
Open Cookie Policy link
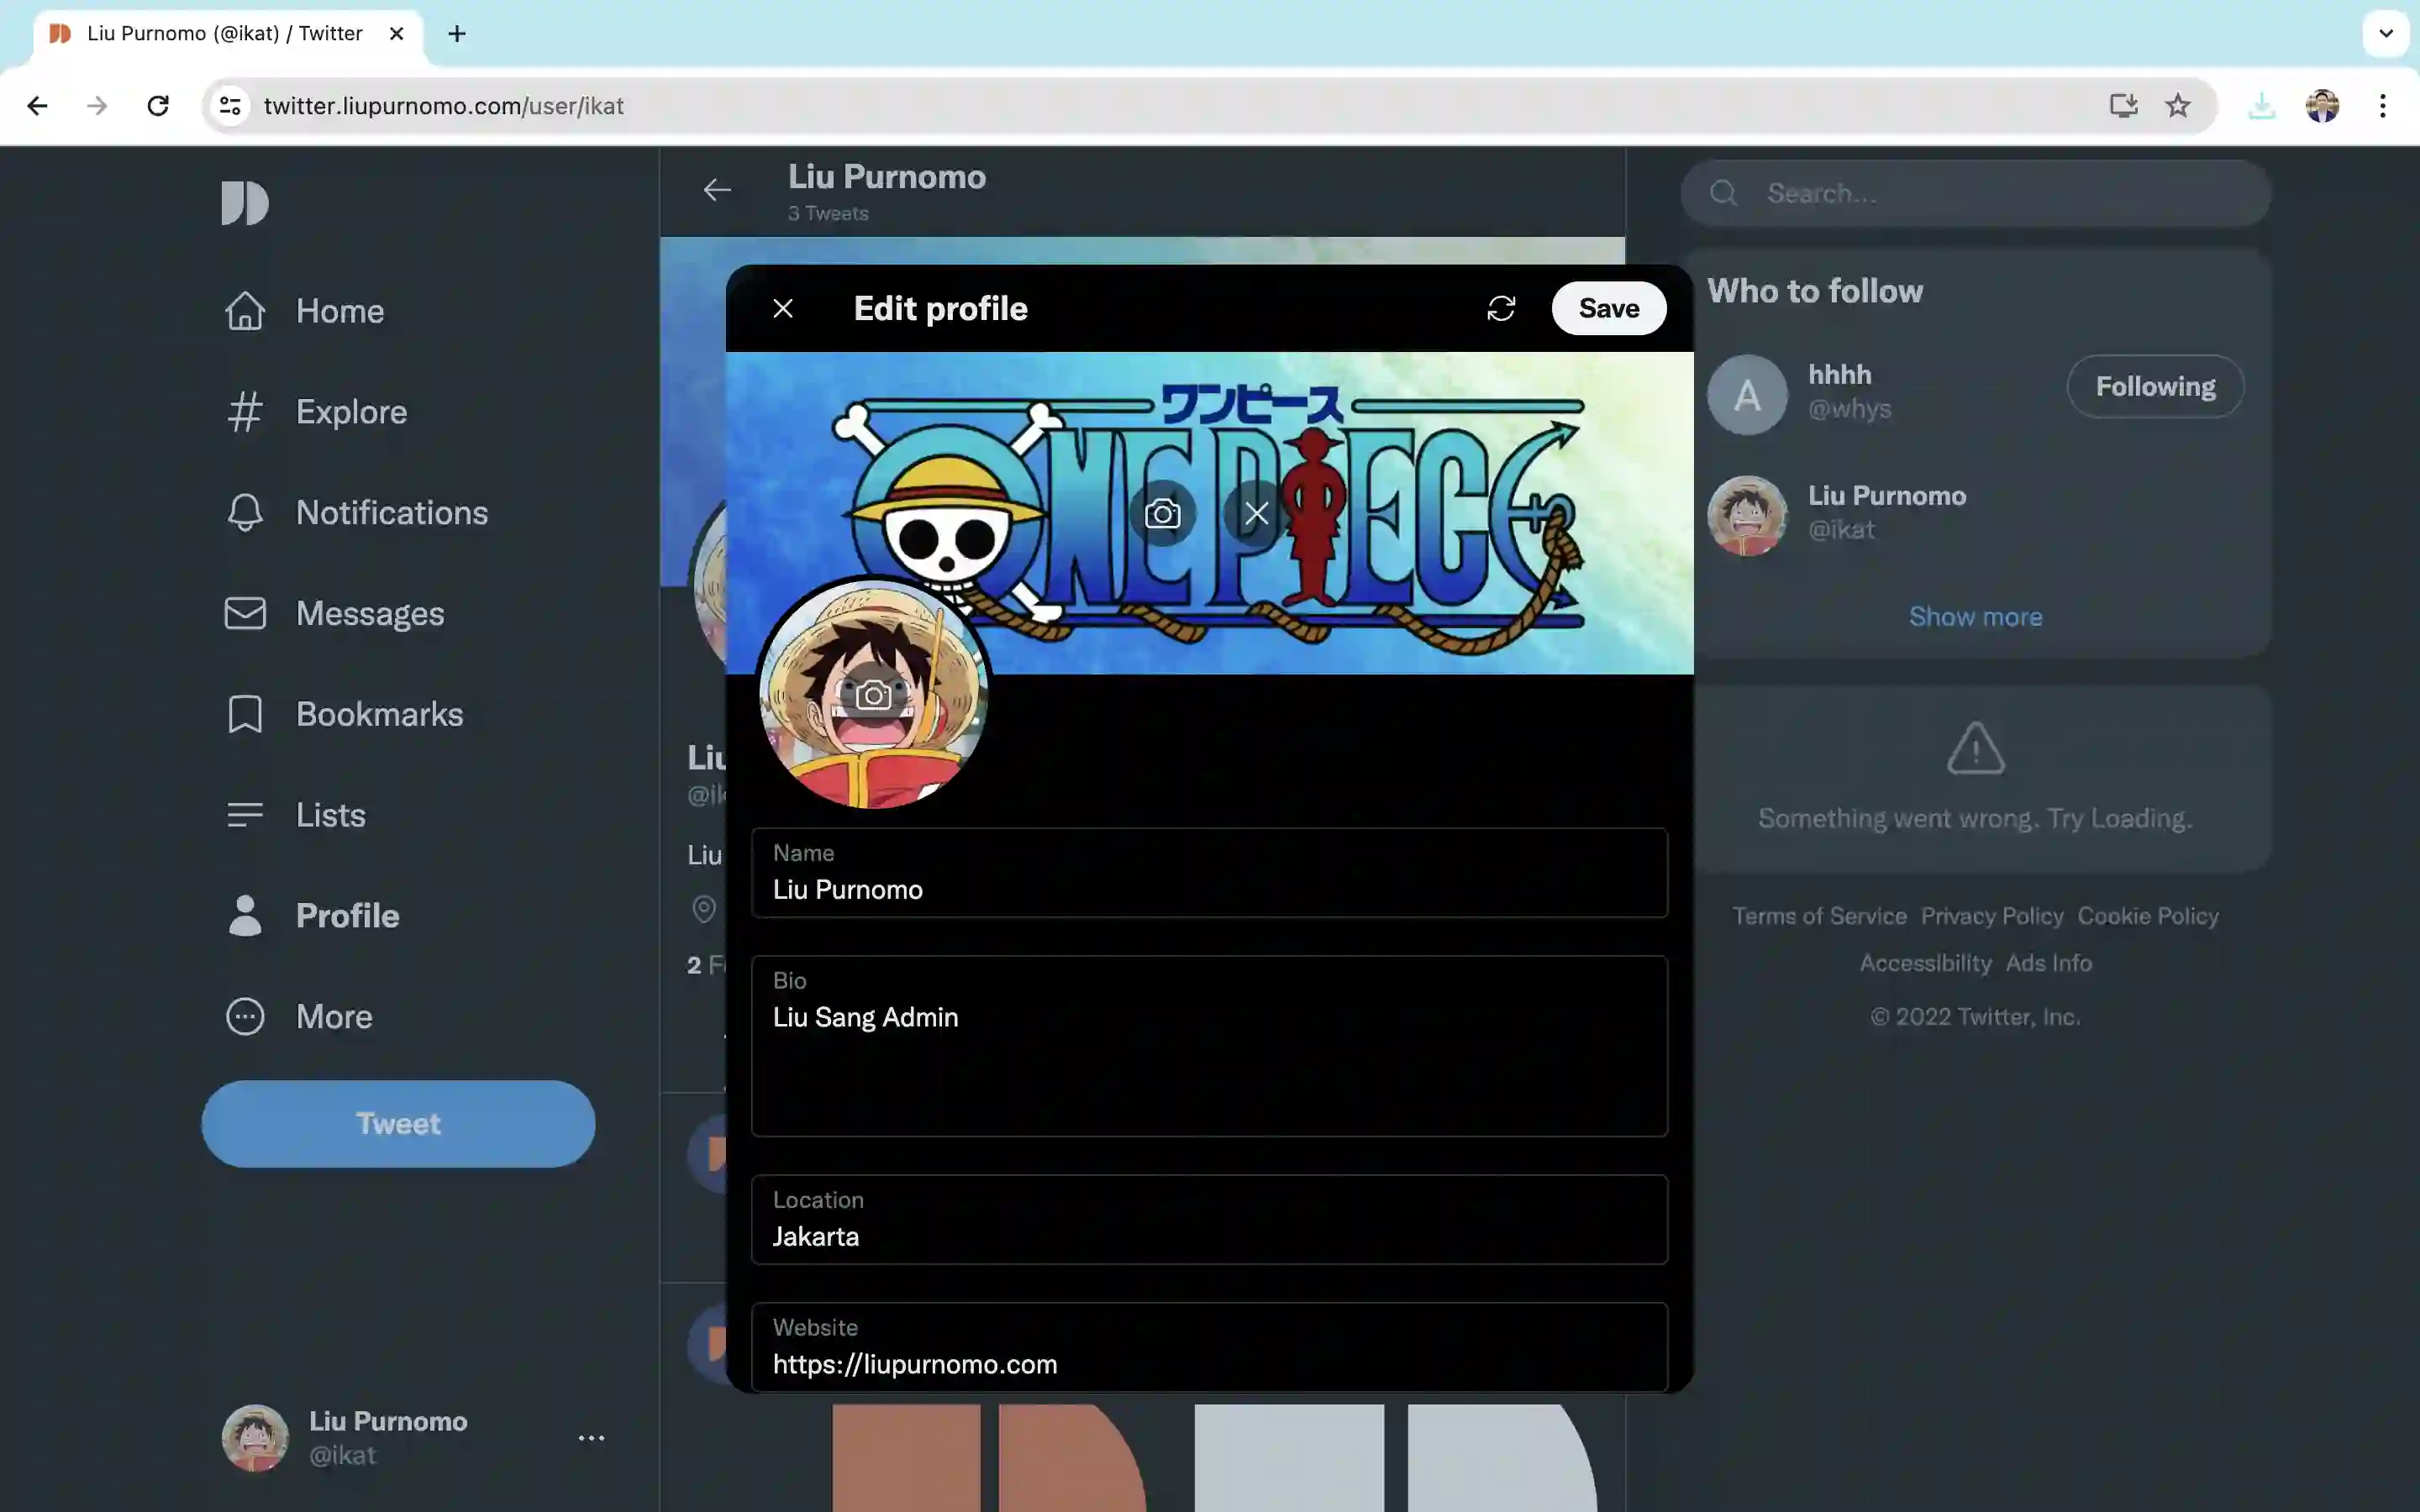pyautogui.click(x=2147, y=916)
